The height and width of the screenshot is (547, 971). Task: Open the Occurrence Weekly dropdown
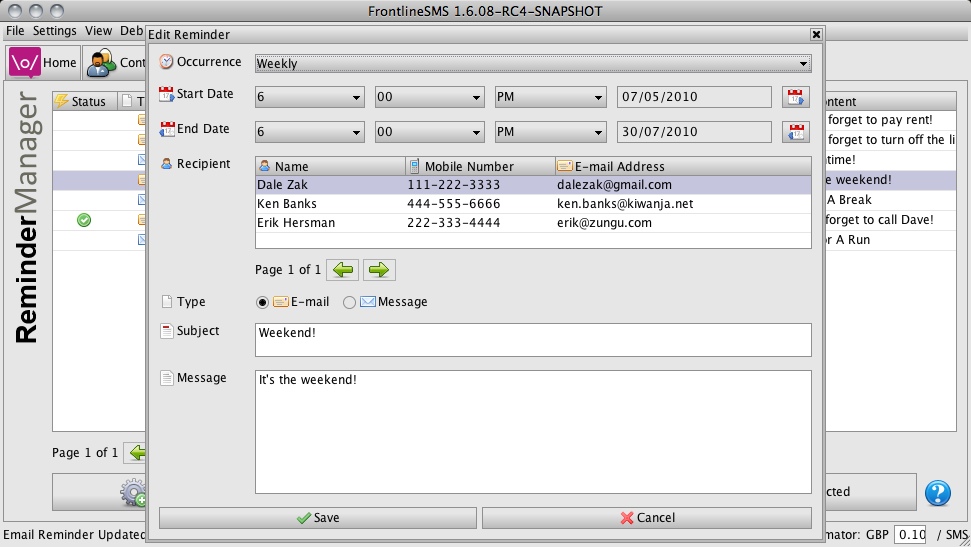(x=533, y=63)
